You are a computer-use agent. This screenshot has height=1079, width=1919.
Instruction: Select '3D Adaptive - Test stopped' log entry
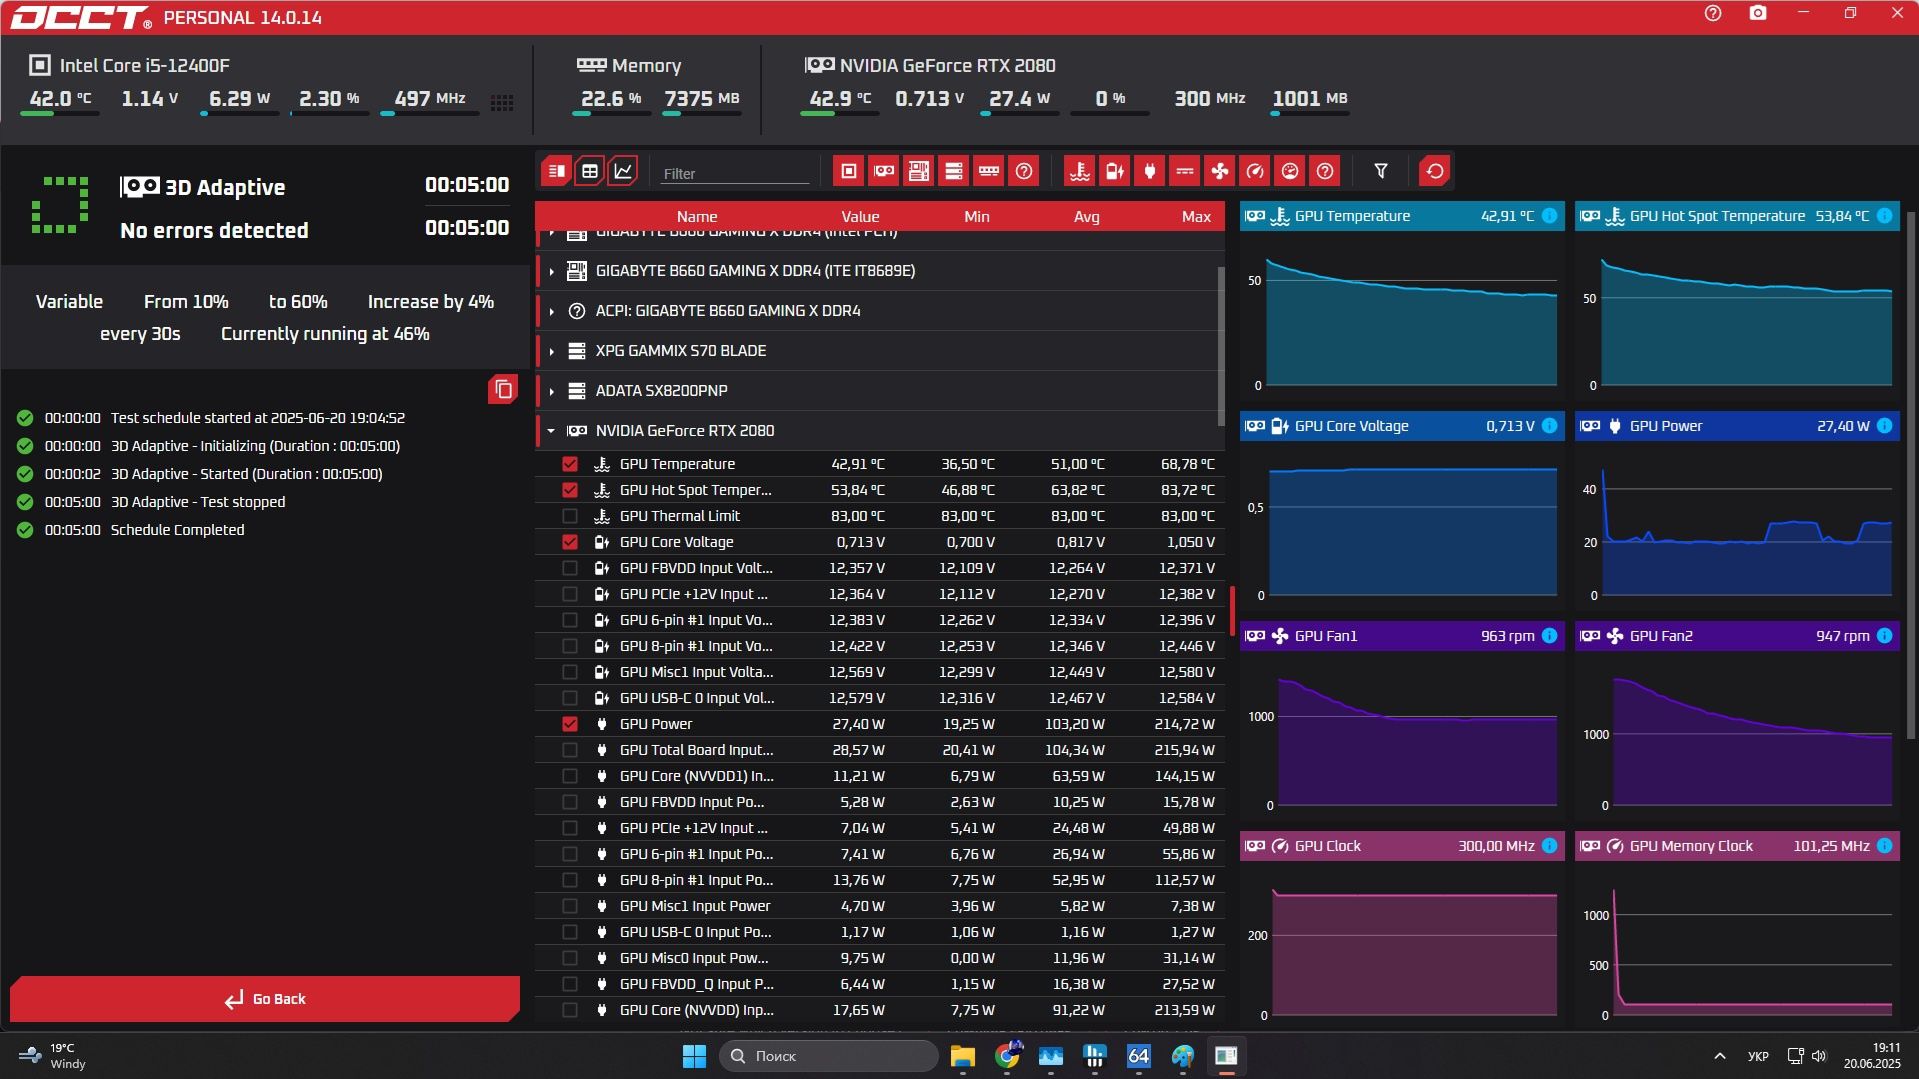[x=198, y=502]
